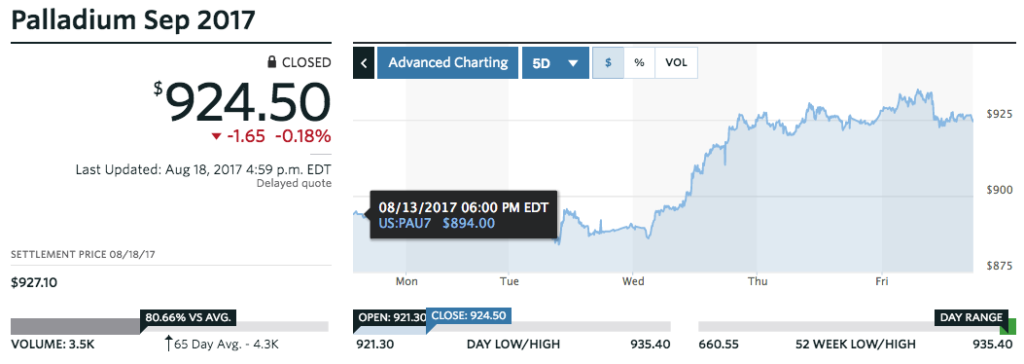Click the up arrow beside 65 Day Avg.

[168, 343]
